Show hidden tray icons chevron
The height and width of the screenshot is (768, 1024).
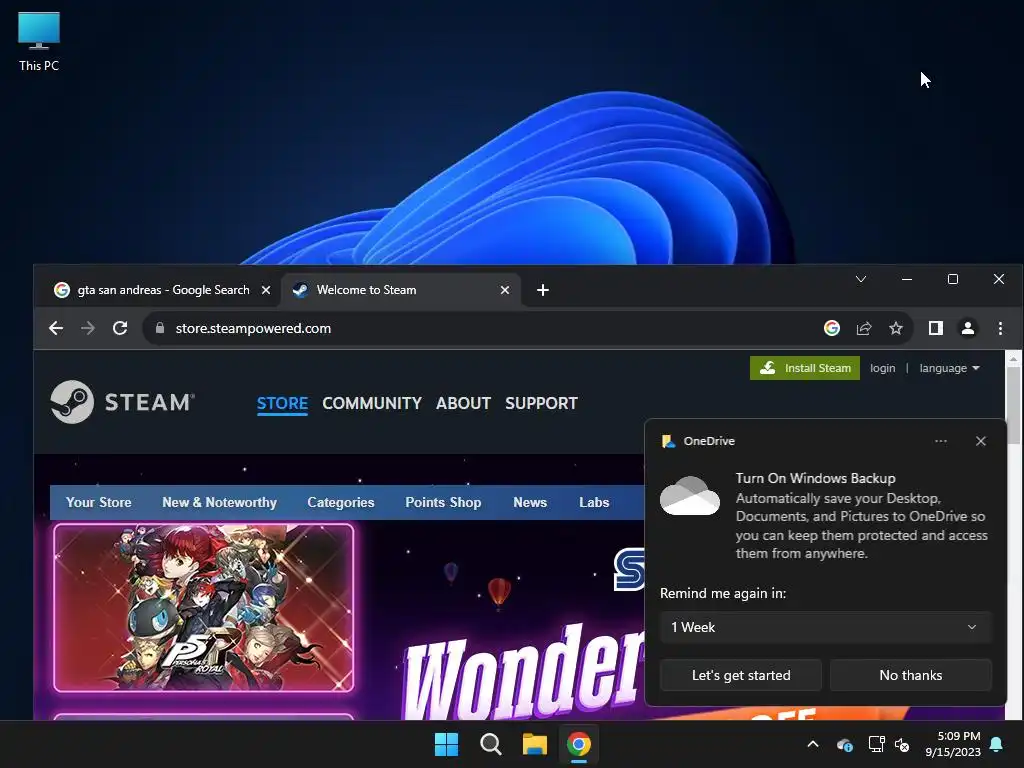pos(813,744)
